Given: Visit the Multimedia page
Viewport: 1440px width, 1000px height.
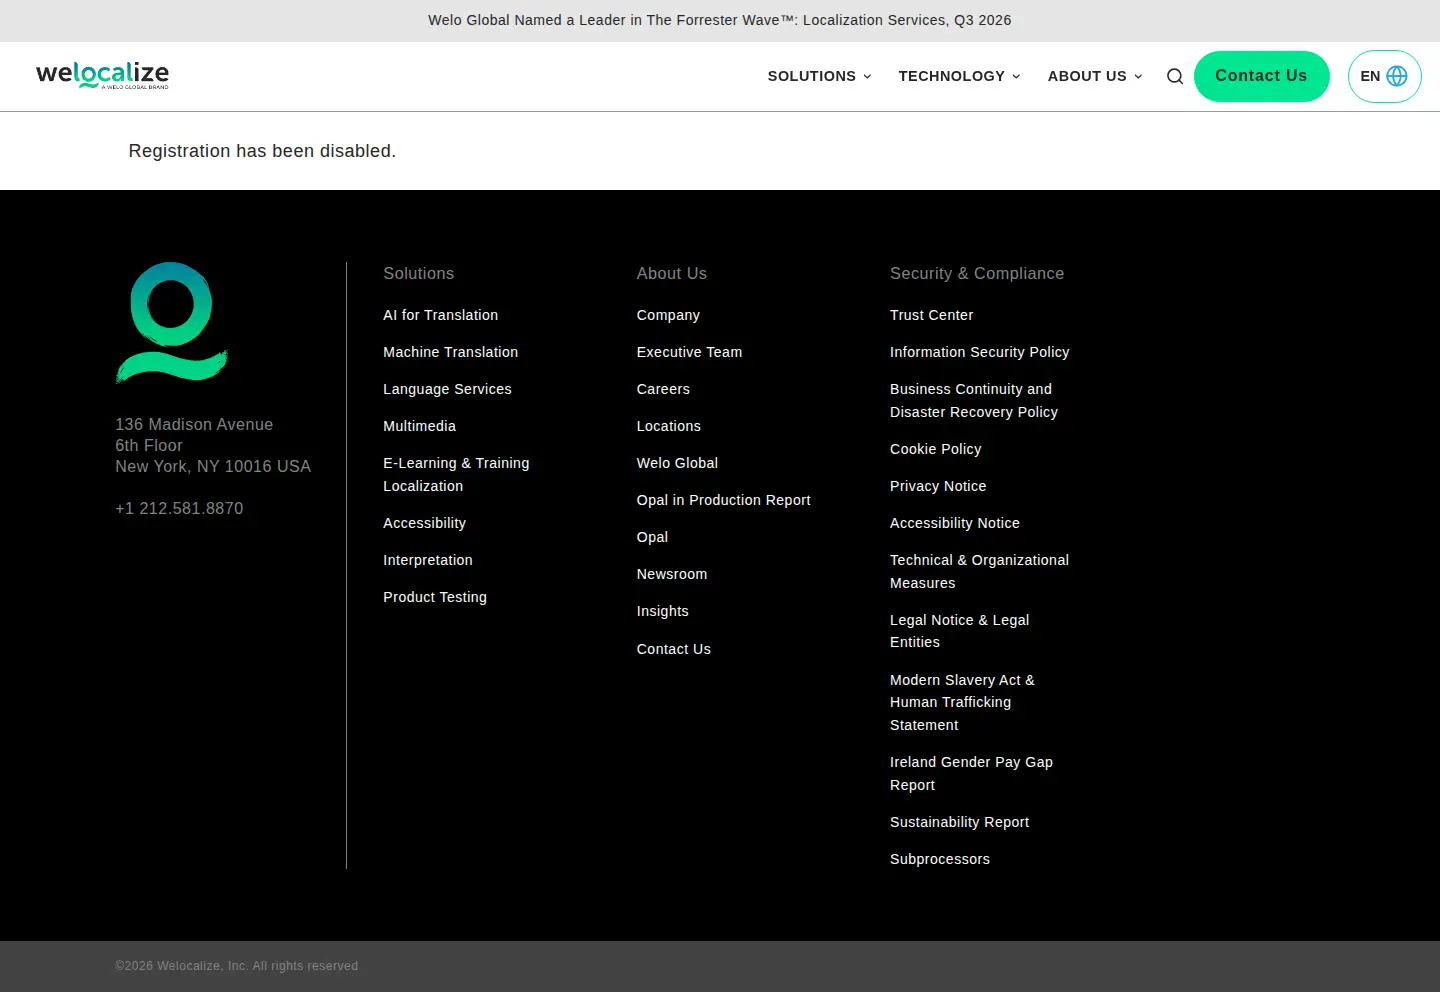Looking at the screenshot, I should pos(420,426).
